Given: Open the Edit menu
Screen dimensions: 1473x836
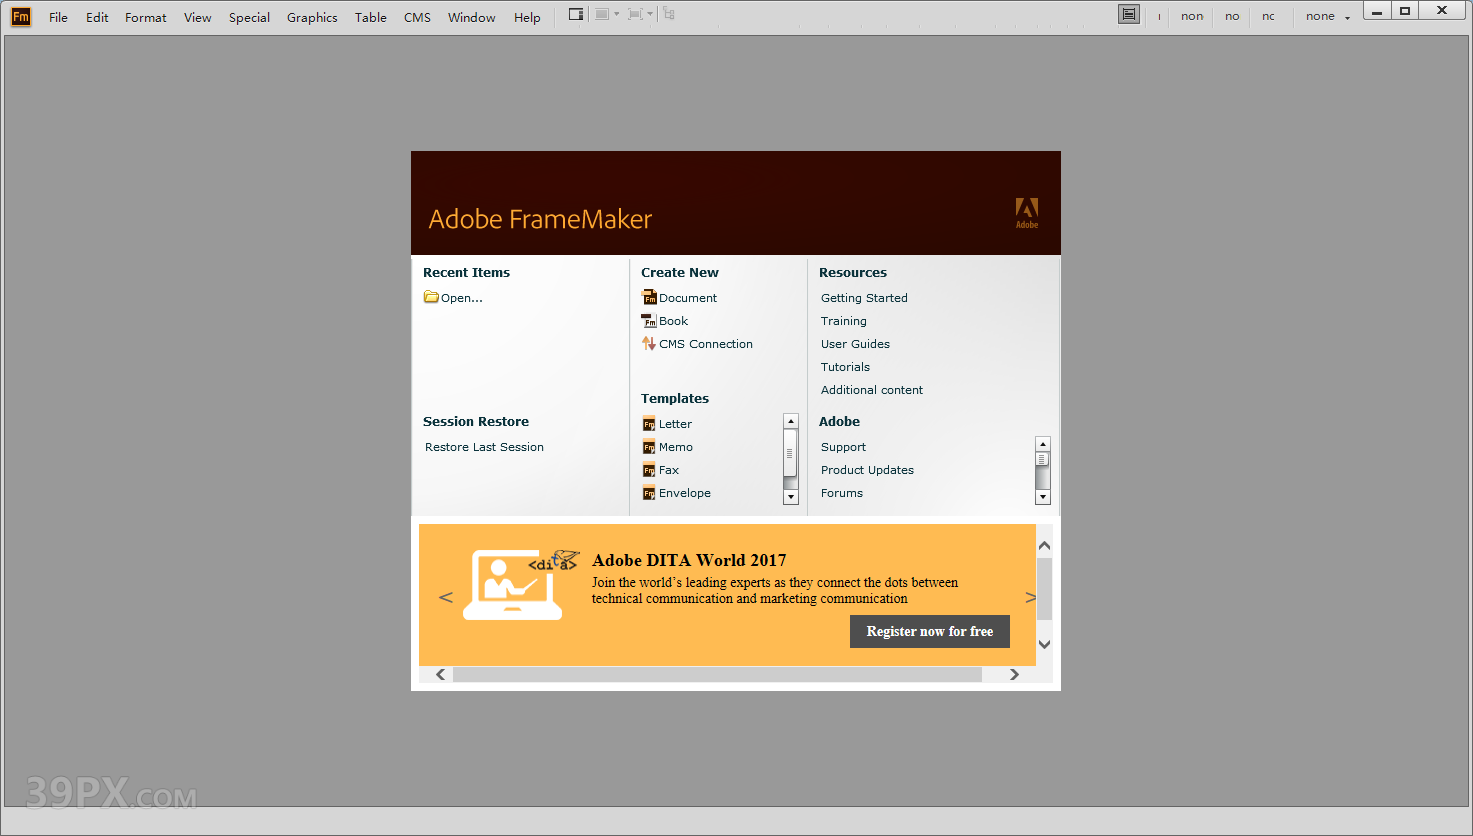Looking at the screenshot, I should (97, 17).
